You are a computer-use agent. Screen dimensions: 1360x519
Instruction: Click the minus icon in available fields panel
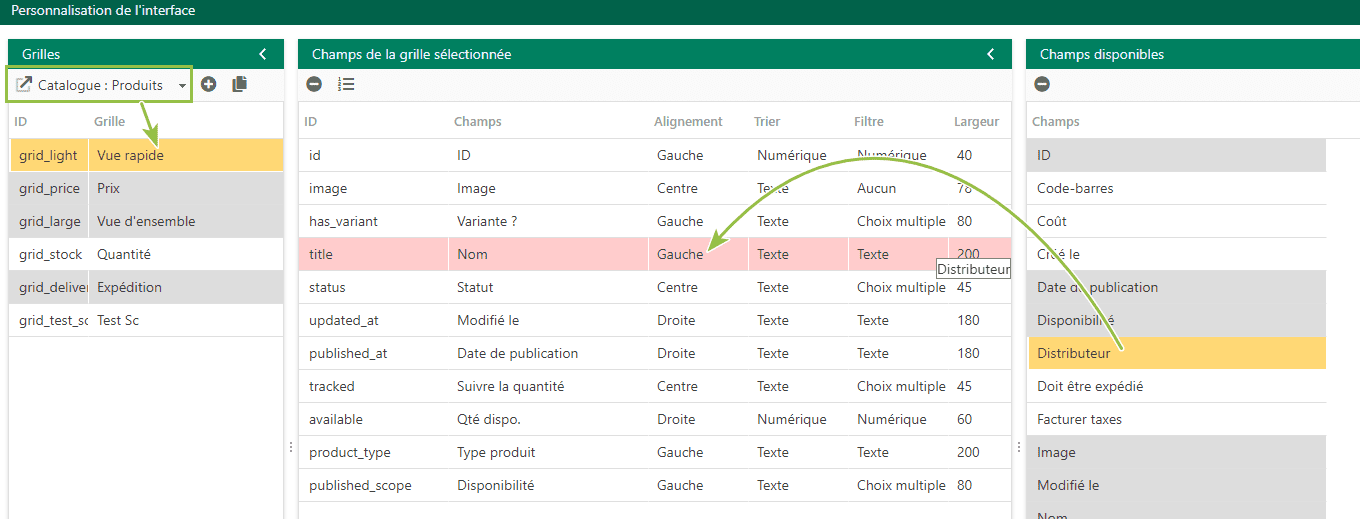click(1042, 85)
